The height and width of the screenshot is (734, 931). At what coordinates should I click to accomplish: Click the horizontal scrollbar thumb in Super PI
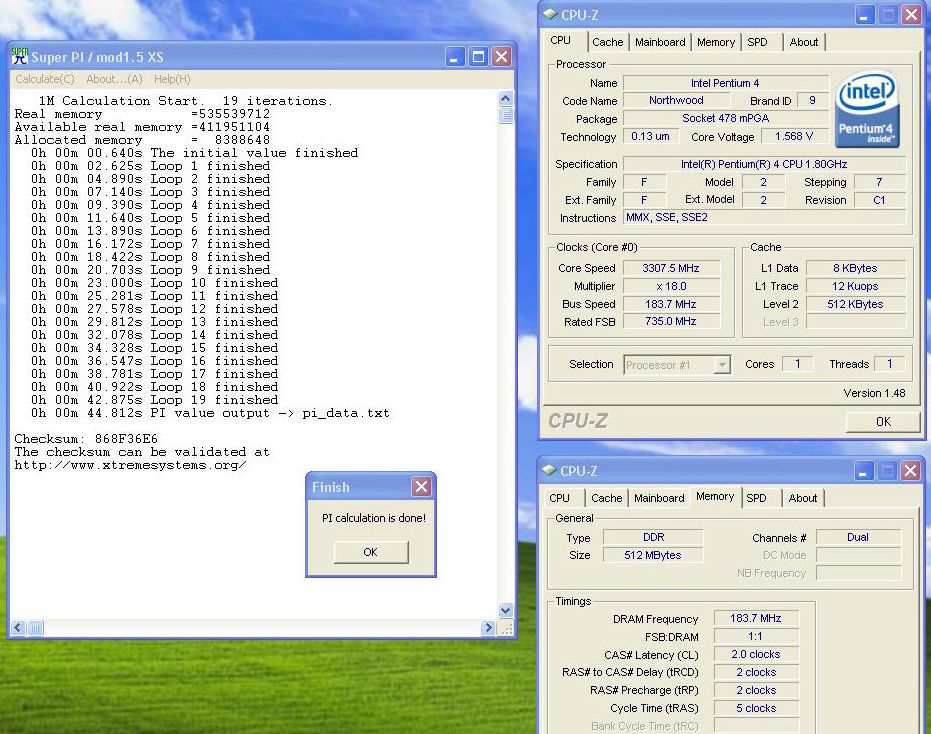tap(35, 628)
